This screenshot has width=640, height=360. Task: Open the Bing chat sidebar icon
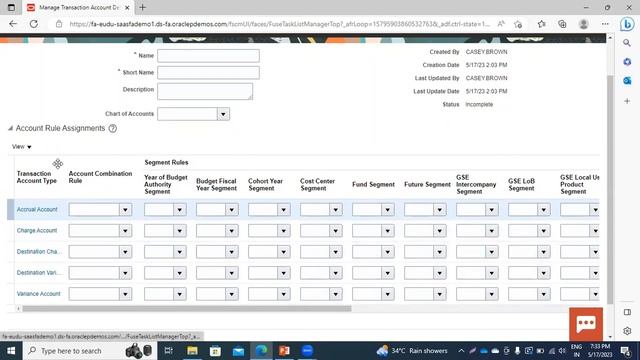(x=627, y=24)
